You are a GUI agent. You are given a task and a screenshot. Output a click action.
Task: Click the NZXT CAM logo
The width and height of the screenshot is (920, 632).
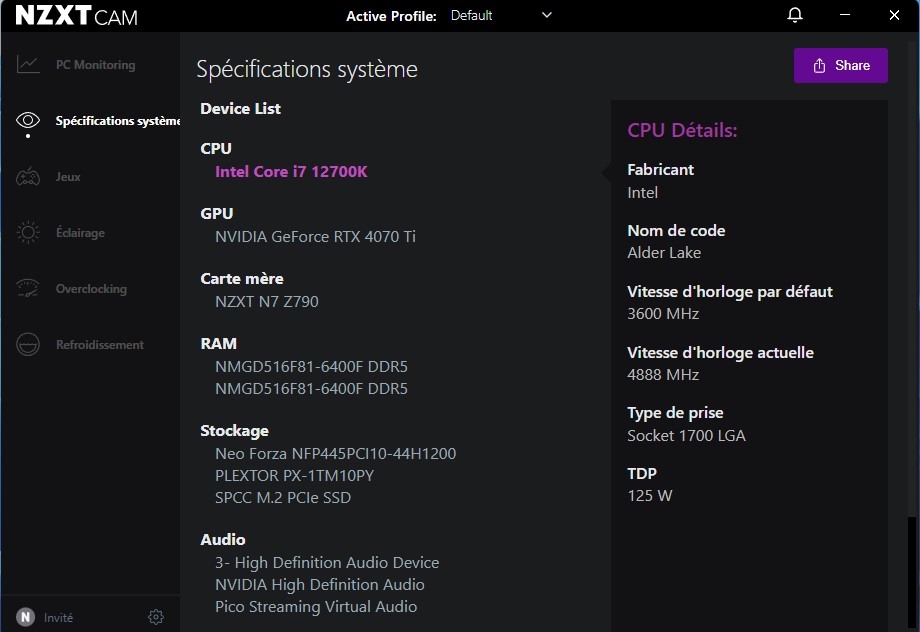coord(77,16)
